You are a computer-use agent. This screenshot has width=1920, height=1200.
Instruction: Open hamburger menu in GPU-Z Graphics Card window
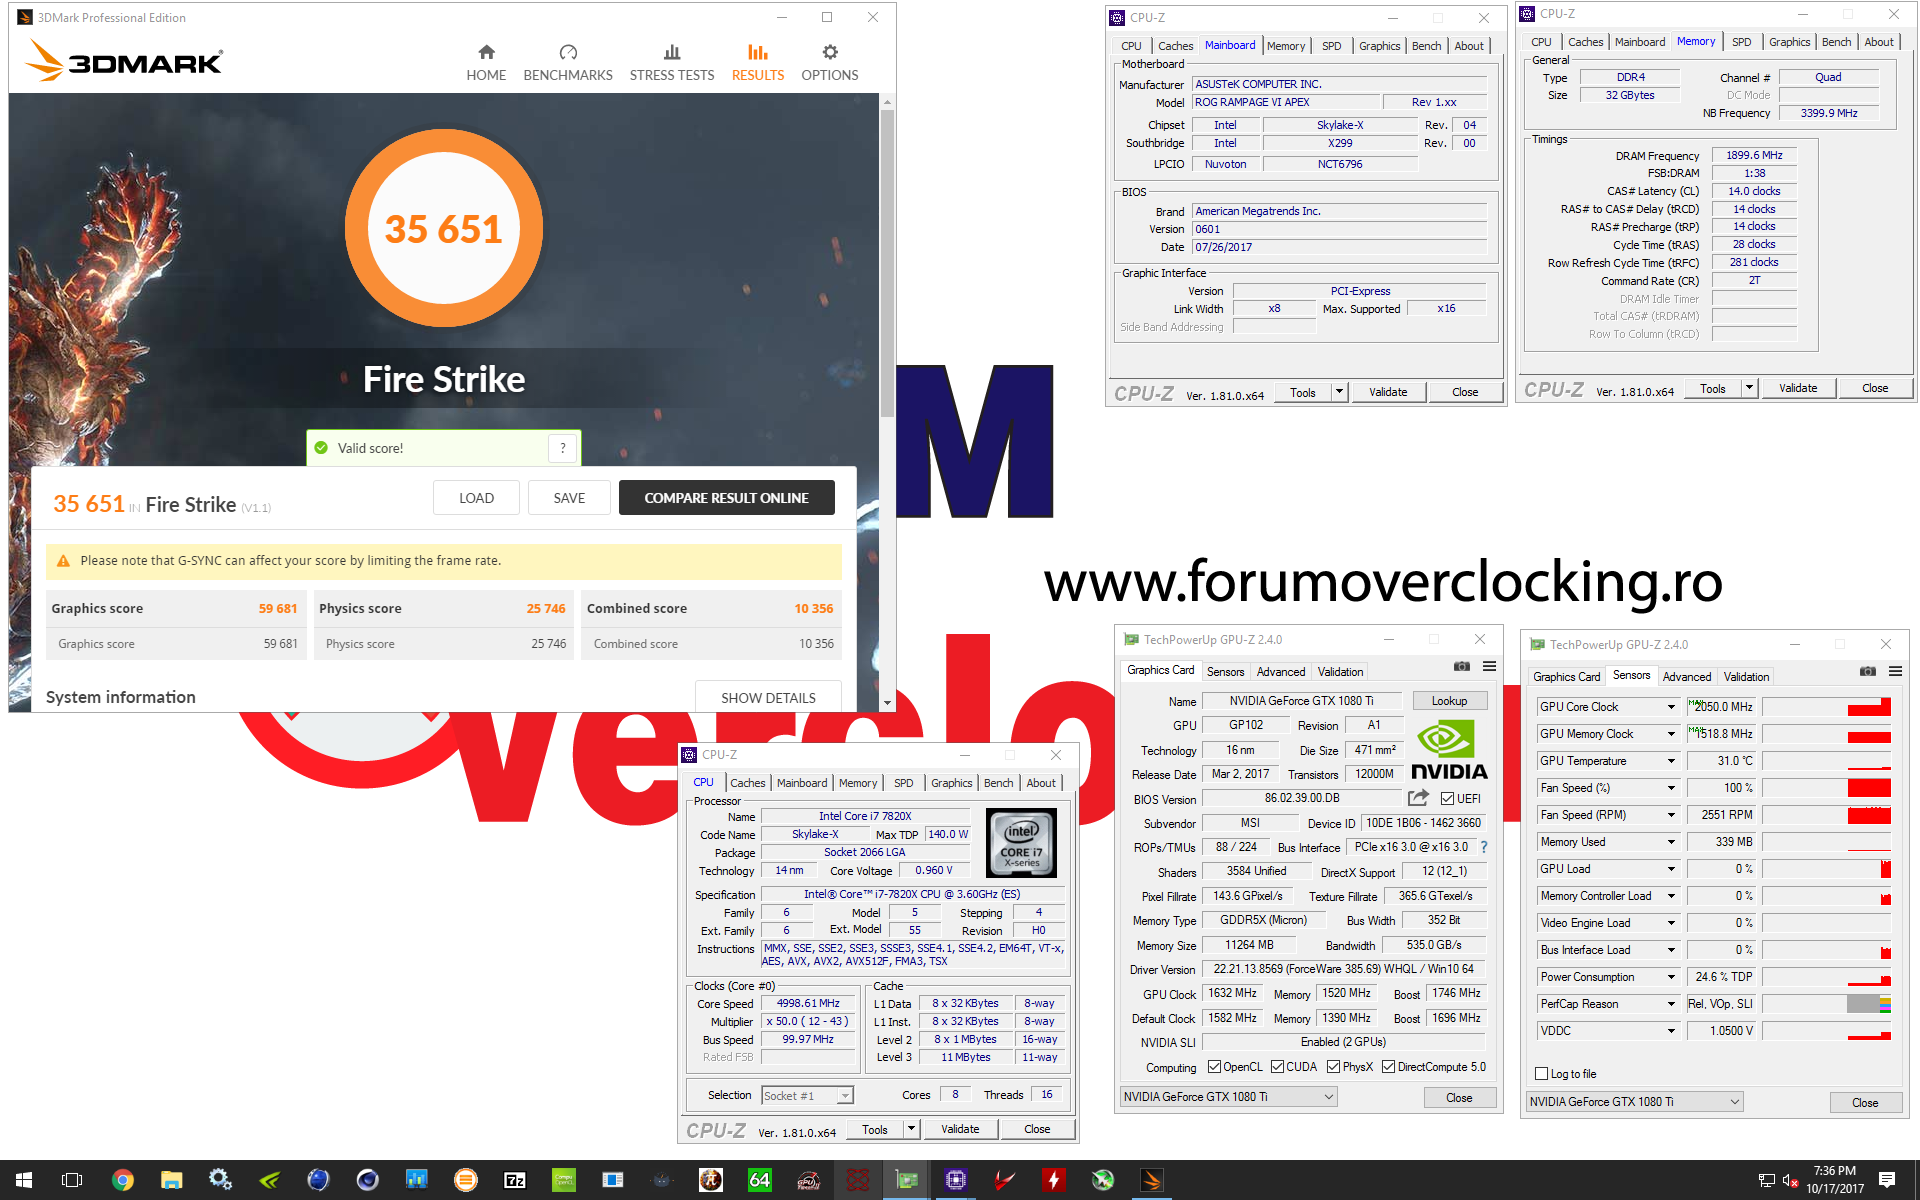click(1489, 666)
